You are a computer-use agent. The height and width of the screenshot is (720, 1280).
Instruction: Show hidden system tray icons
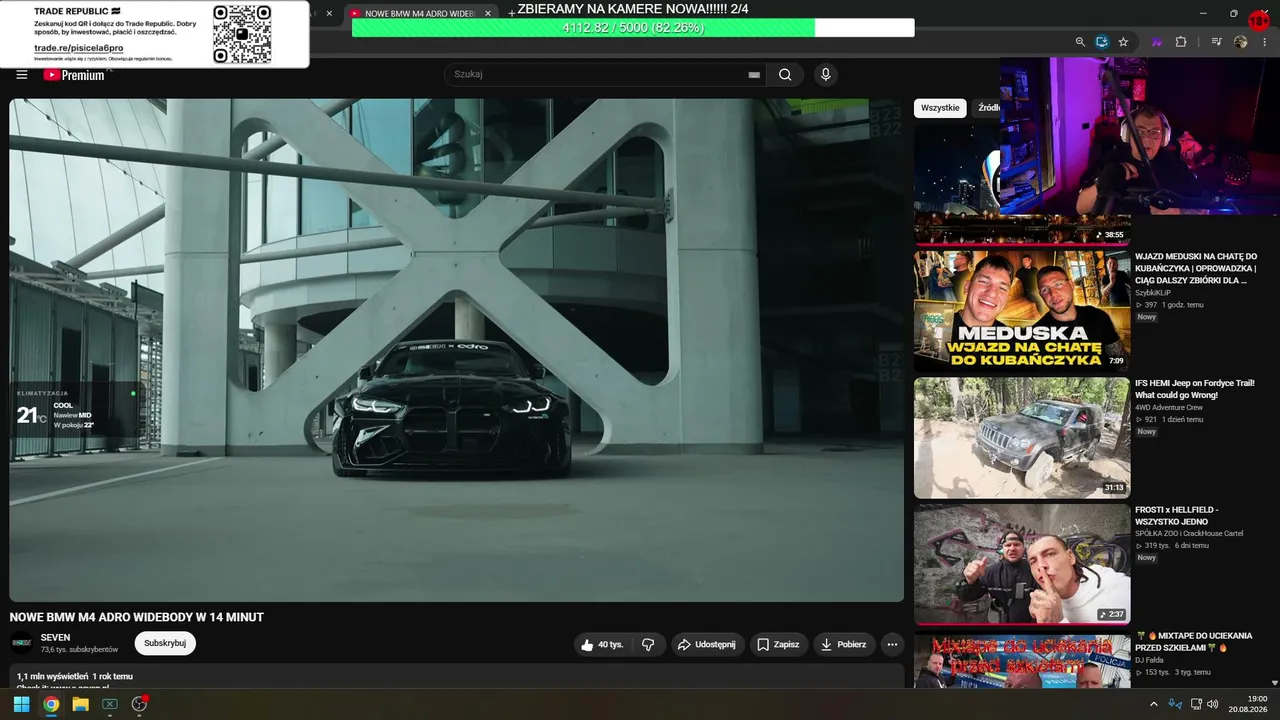click(1154, 704)
